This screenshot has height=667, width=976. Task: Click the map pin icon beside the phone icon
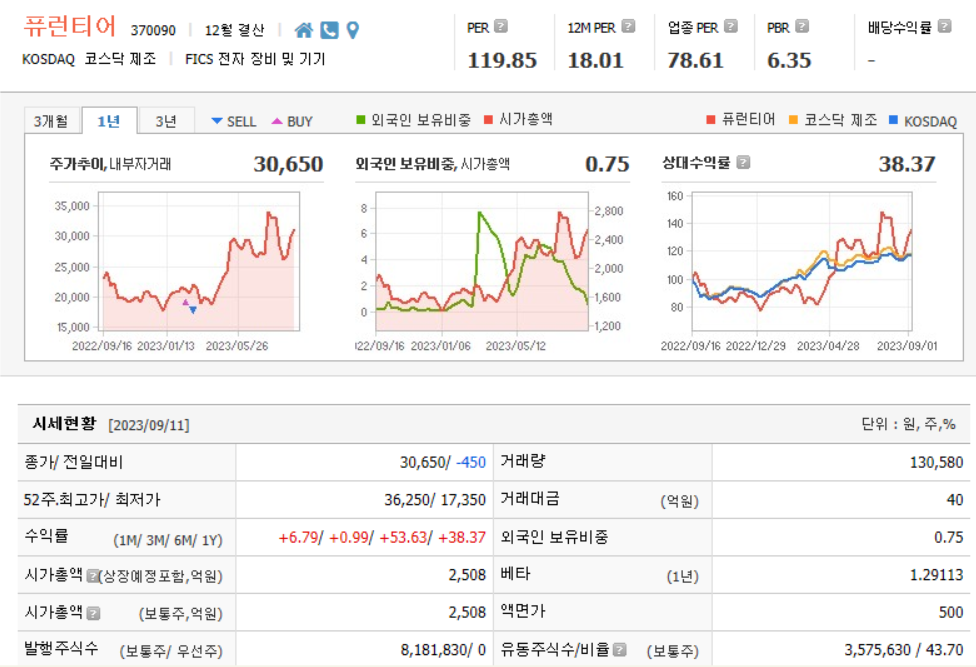point(353,30)
